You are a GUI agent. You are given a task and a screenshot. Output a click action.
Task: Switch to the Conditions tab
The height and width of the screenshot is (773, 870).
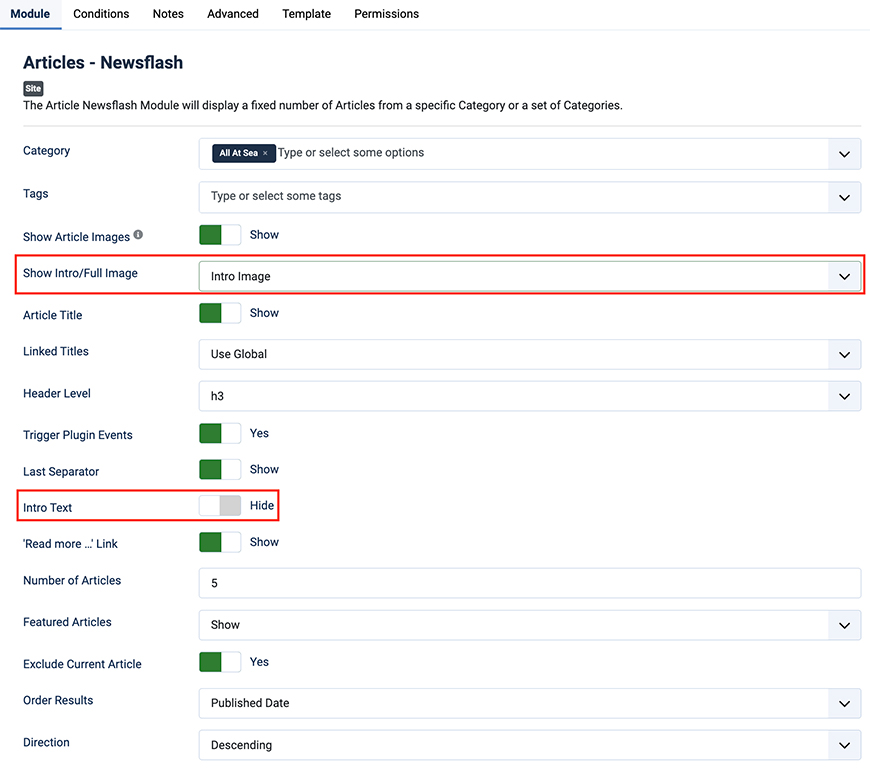tap(101, 14)
